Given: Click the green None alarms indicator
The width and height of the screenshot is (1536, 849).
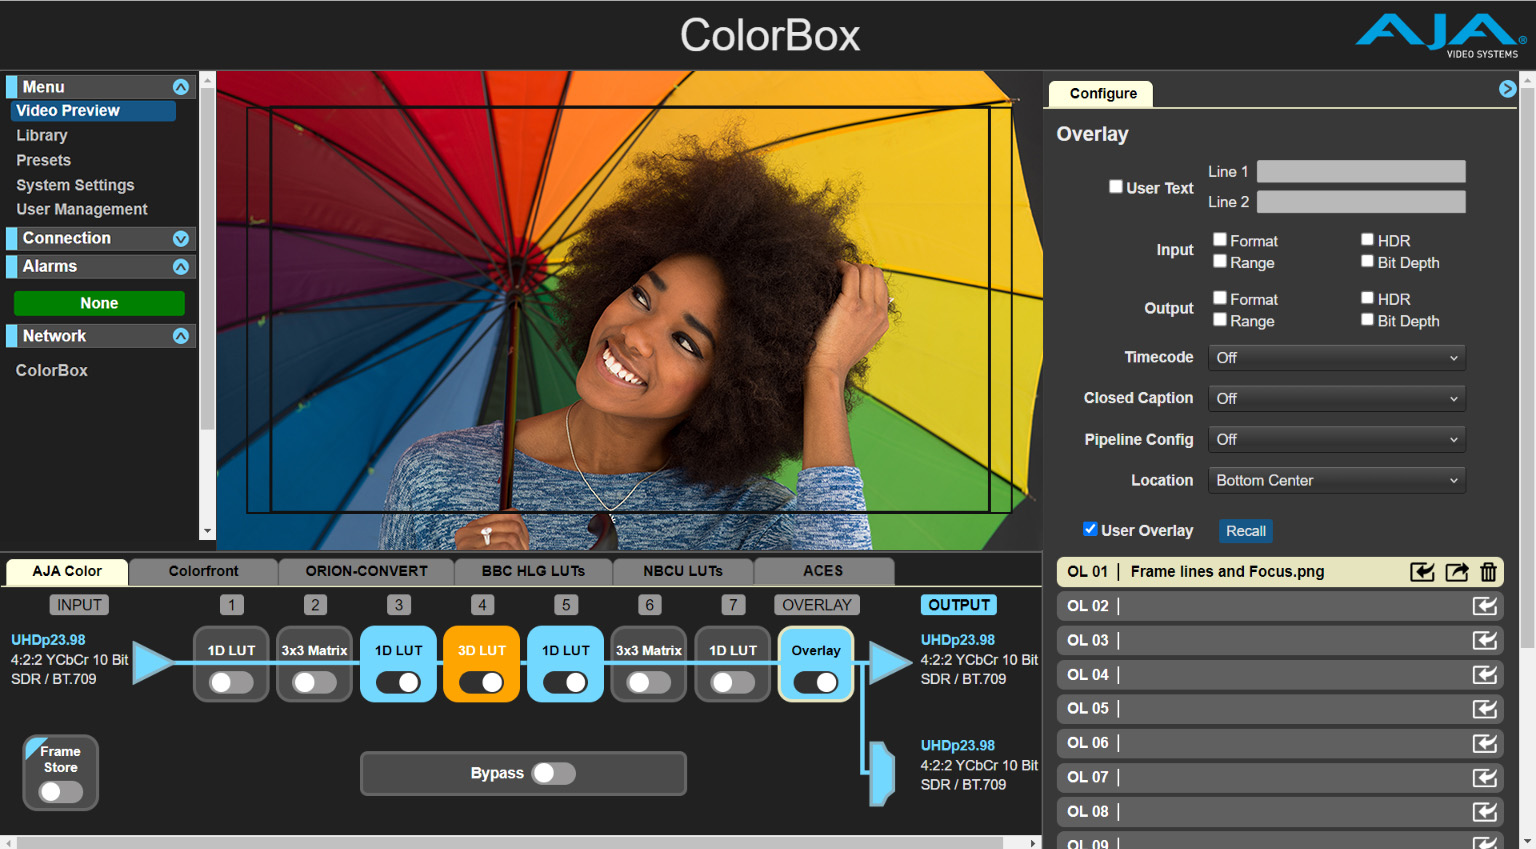Looking at the screenshot, I should [x=98, y=302].
